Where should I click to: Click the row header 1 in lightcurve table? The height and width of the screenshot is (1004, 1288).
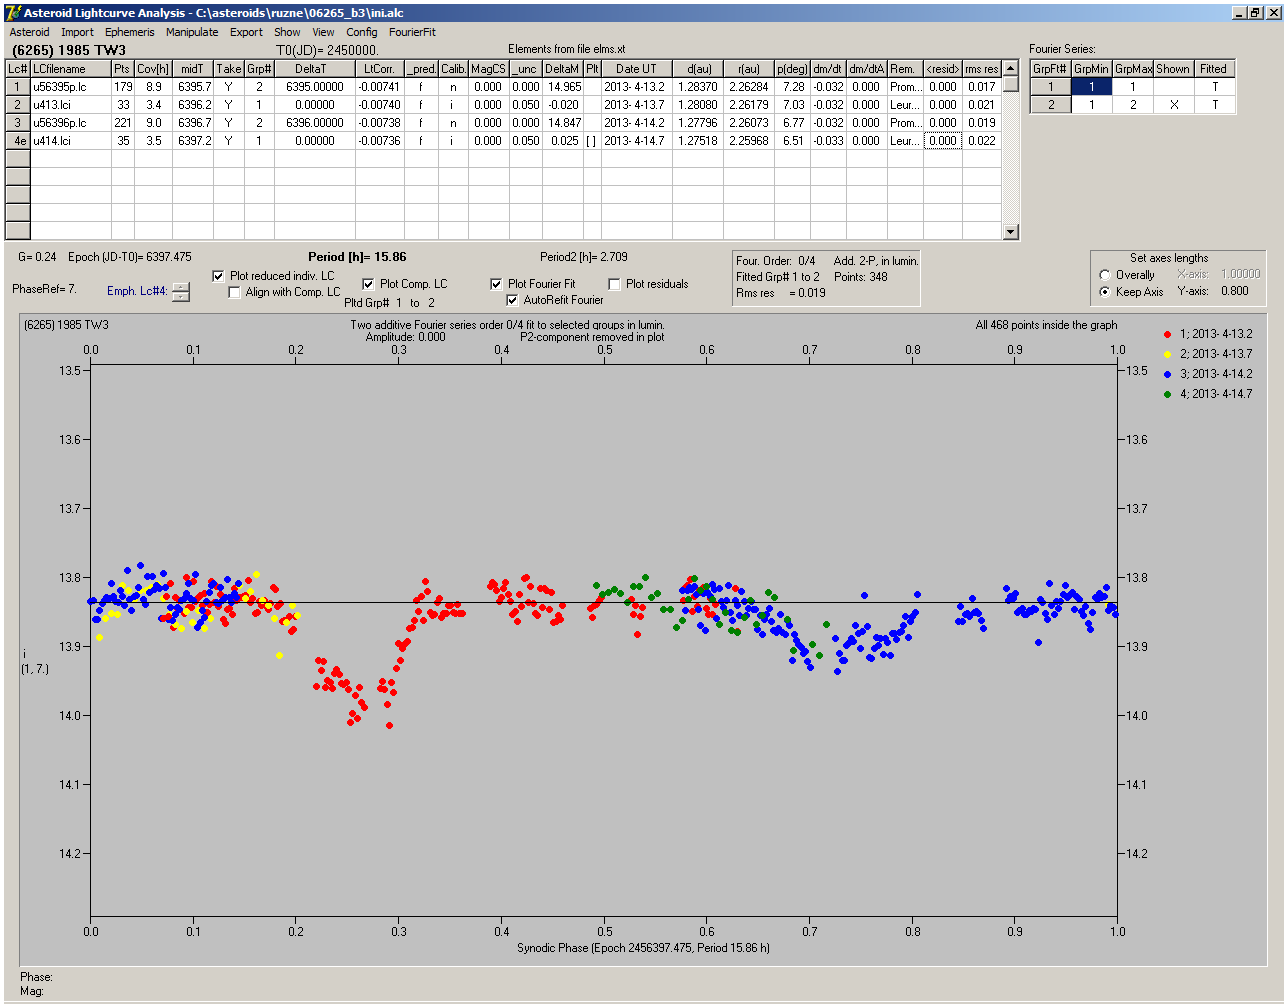pyautogui.click(x=18, y=87)
